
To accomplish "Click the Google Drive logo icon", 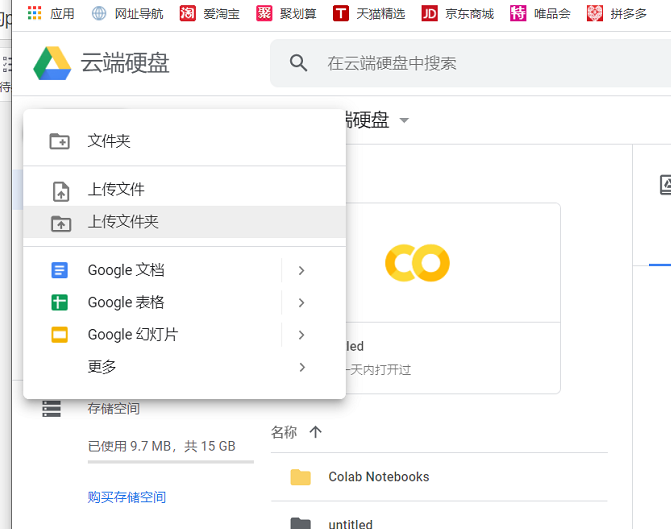I will (x=52, y=63).
